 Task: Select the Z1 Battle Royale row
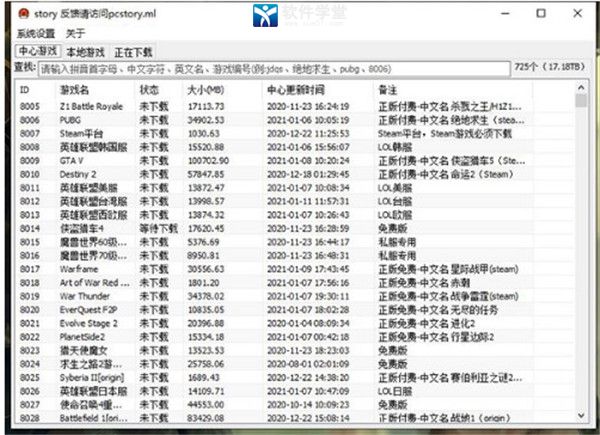[294, 106]
